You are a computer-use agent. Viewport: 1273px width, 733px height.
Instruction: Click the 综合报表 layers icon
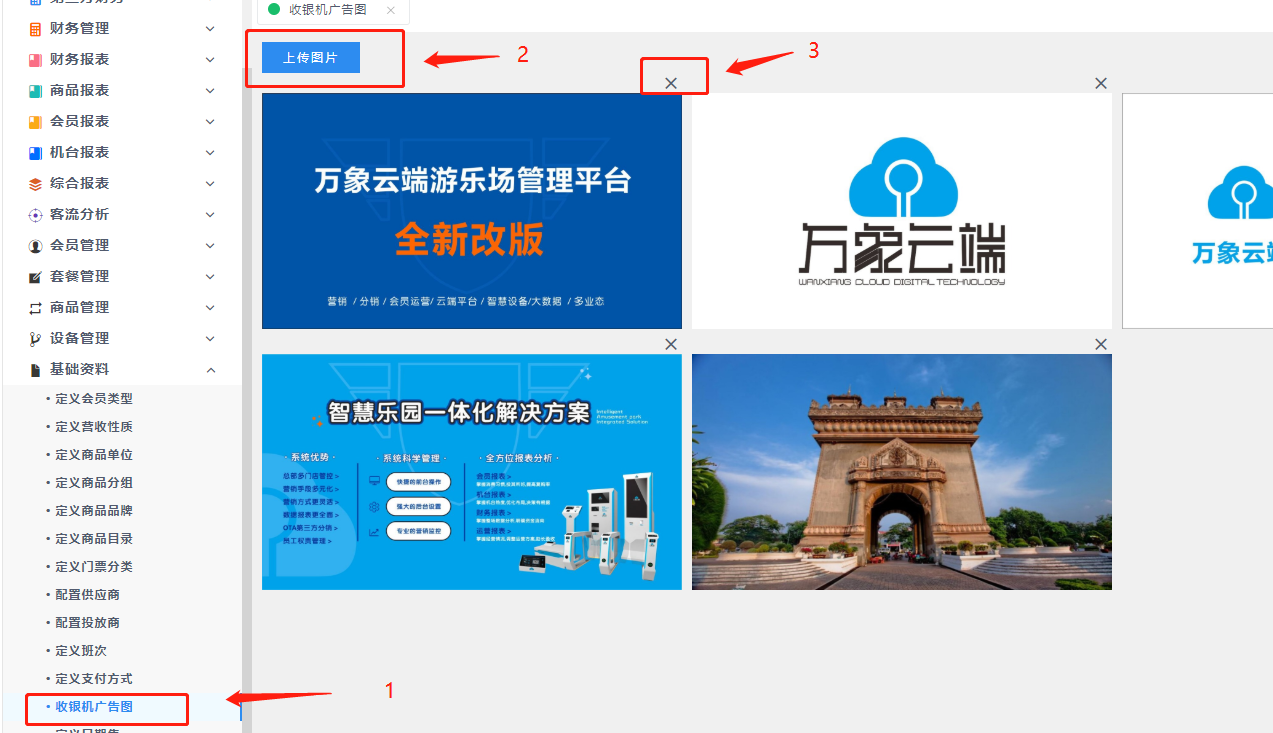point(36,184)
